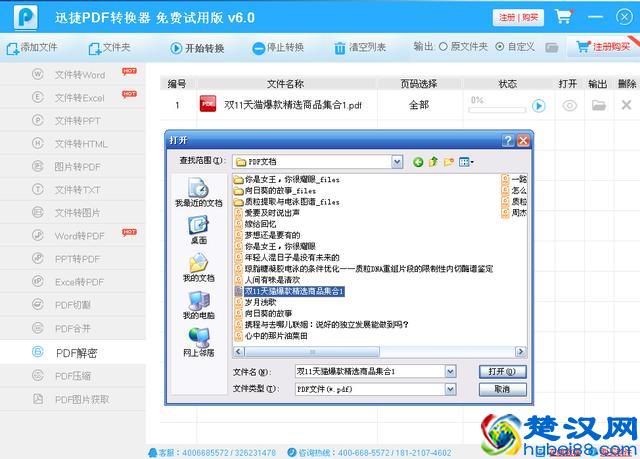Click scrollbar right arrow in file list
Screen dimensions: 640x459
(520, 352)
